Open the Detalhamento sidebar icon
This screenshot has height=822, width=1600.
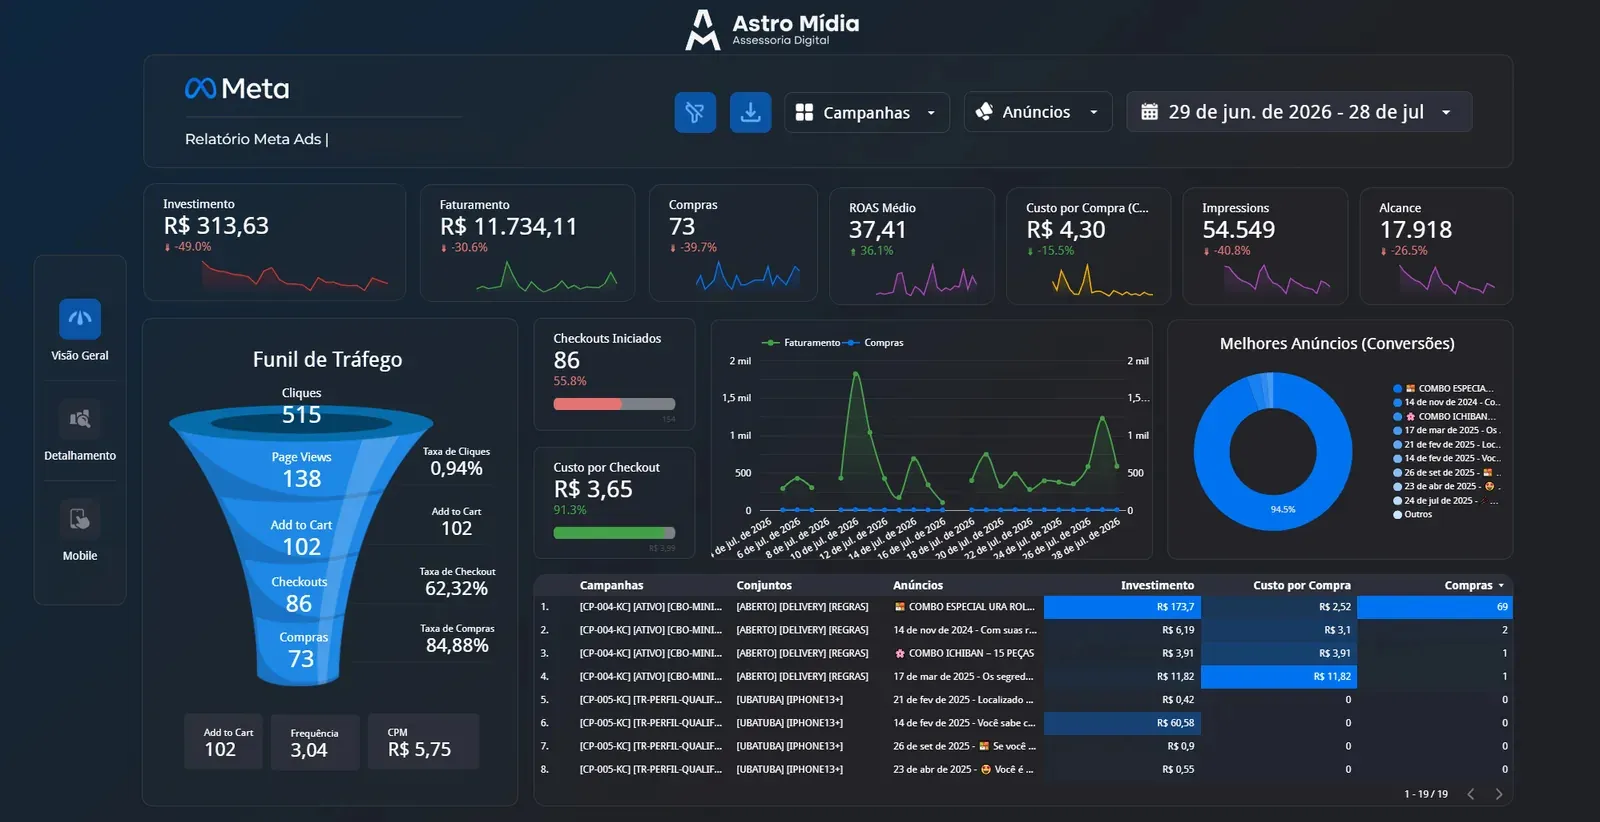point(80,419)
